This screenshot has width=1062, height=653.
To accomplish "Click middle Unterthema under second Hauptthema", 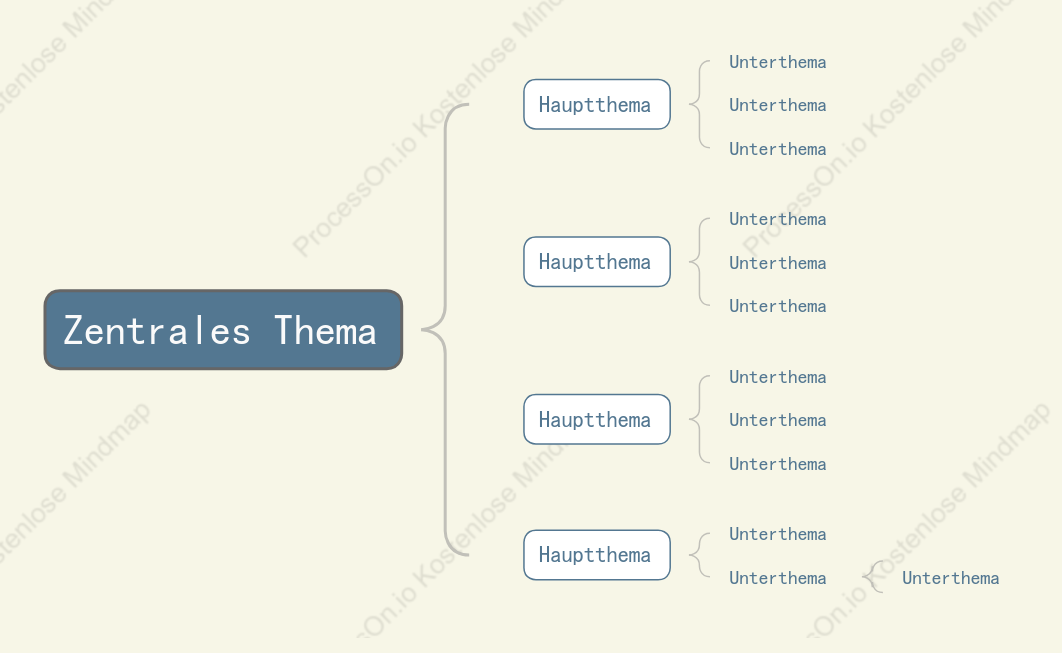I will click(x=778, y=263).
